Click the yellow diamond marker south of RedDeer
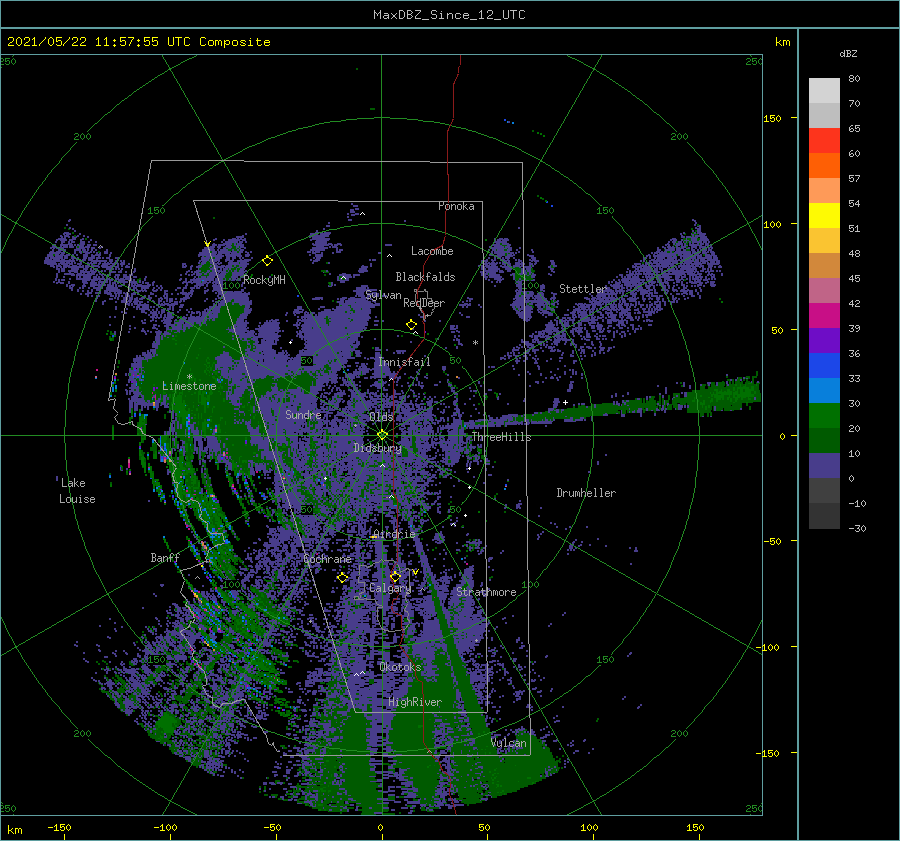This screenshot has width=900, height=841. pyautogui.click(x=412, y=325)
